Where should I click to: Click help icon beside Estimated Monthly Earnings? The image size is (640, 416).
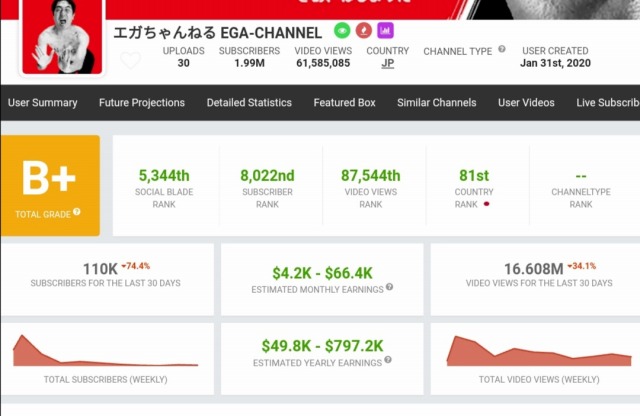point(389,287)
